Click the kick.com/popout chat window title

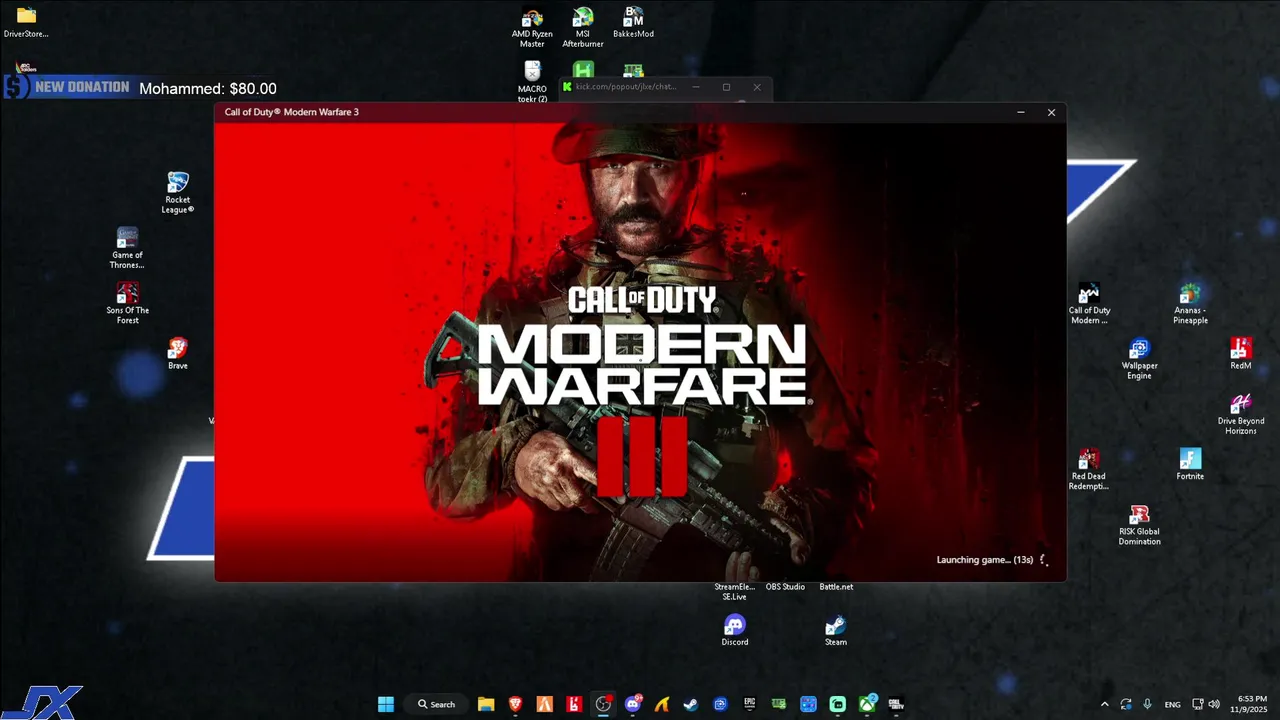coord(626,87)
